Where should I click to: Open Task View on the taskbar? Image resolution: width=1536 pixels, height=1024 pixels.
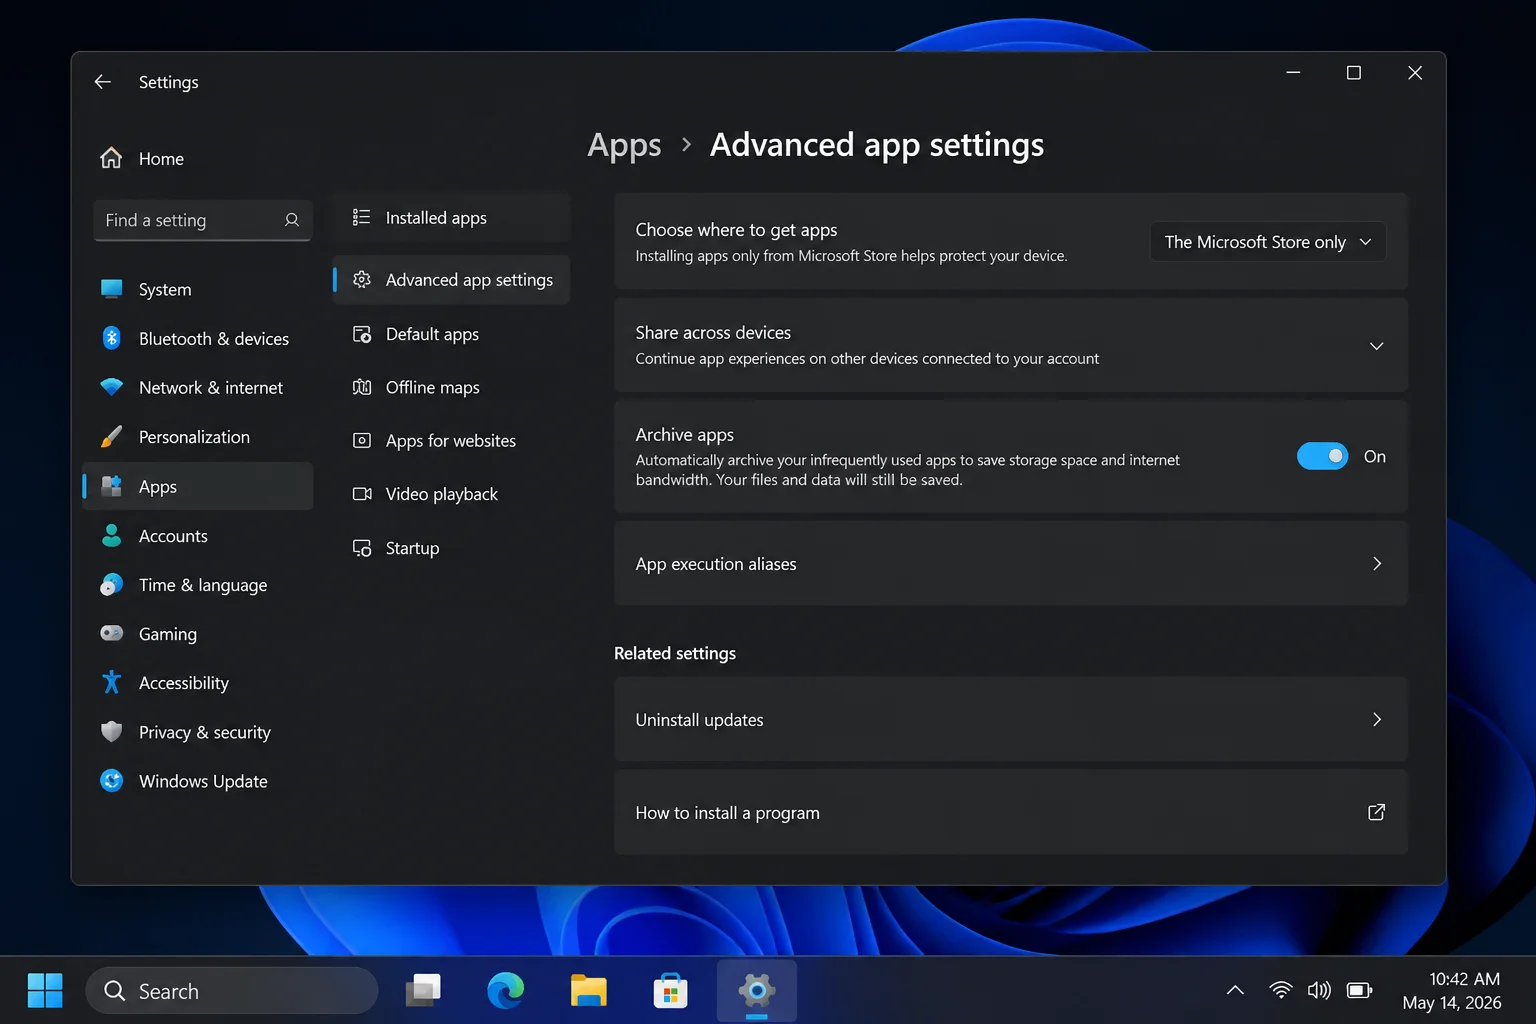[x=423, y=990]
